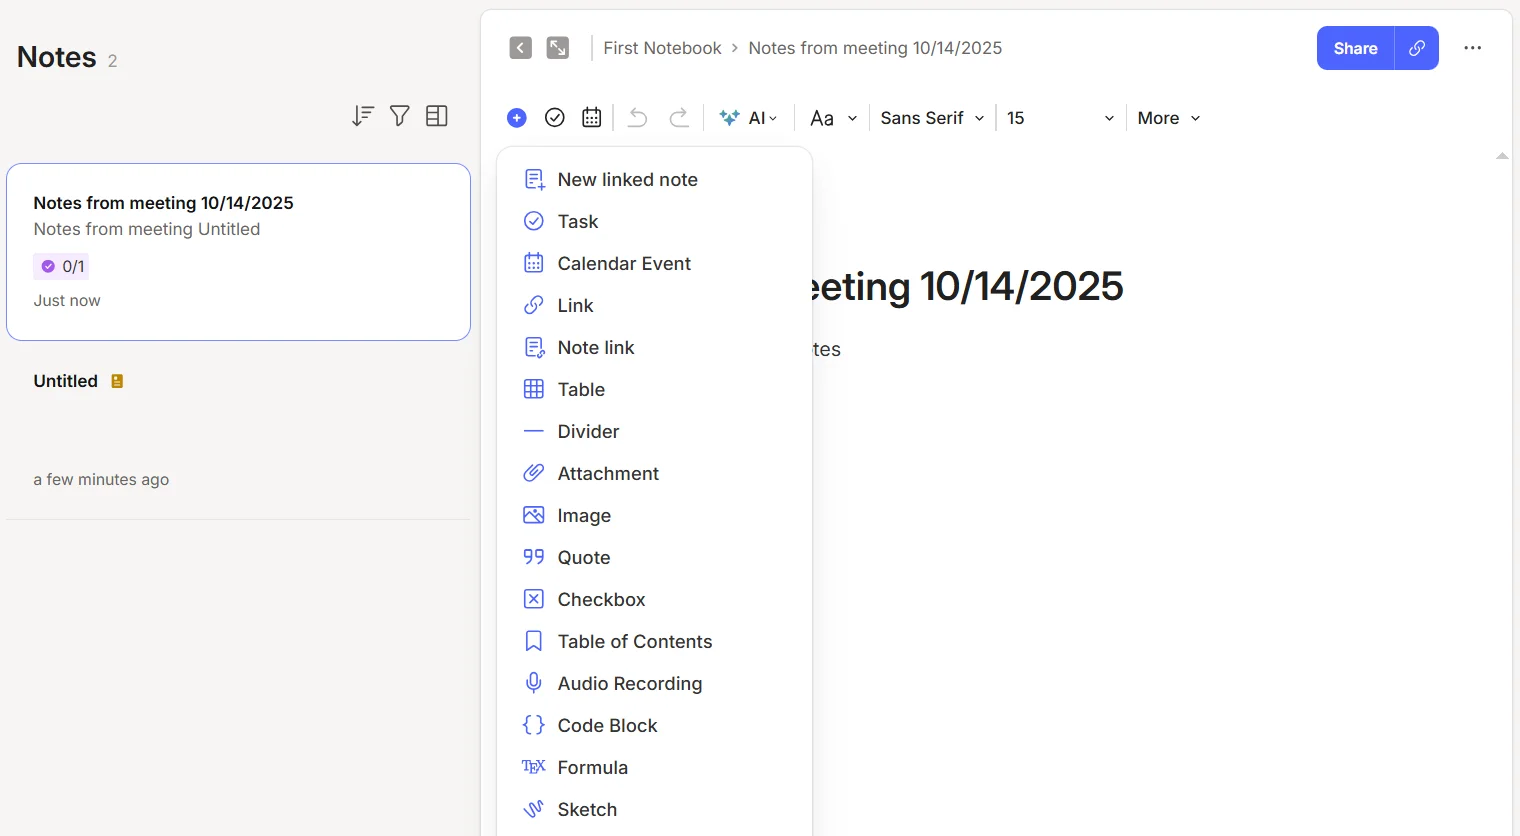Open the filter notes icon
Screen dimensions: 1520x836
pyautogui.click(x=399, y=115)
